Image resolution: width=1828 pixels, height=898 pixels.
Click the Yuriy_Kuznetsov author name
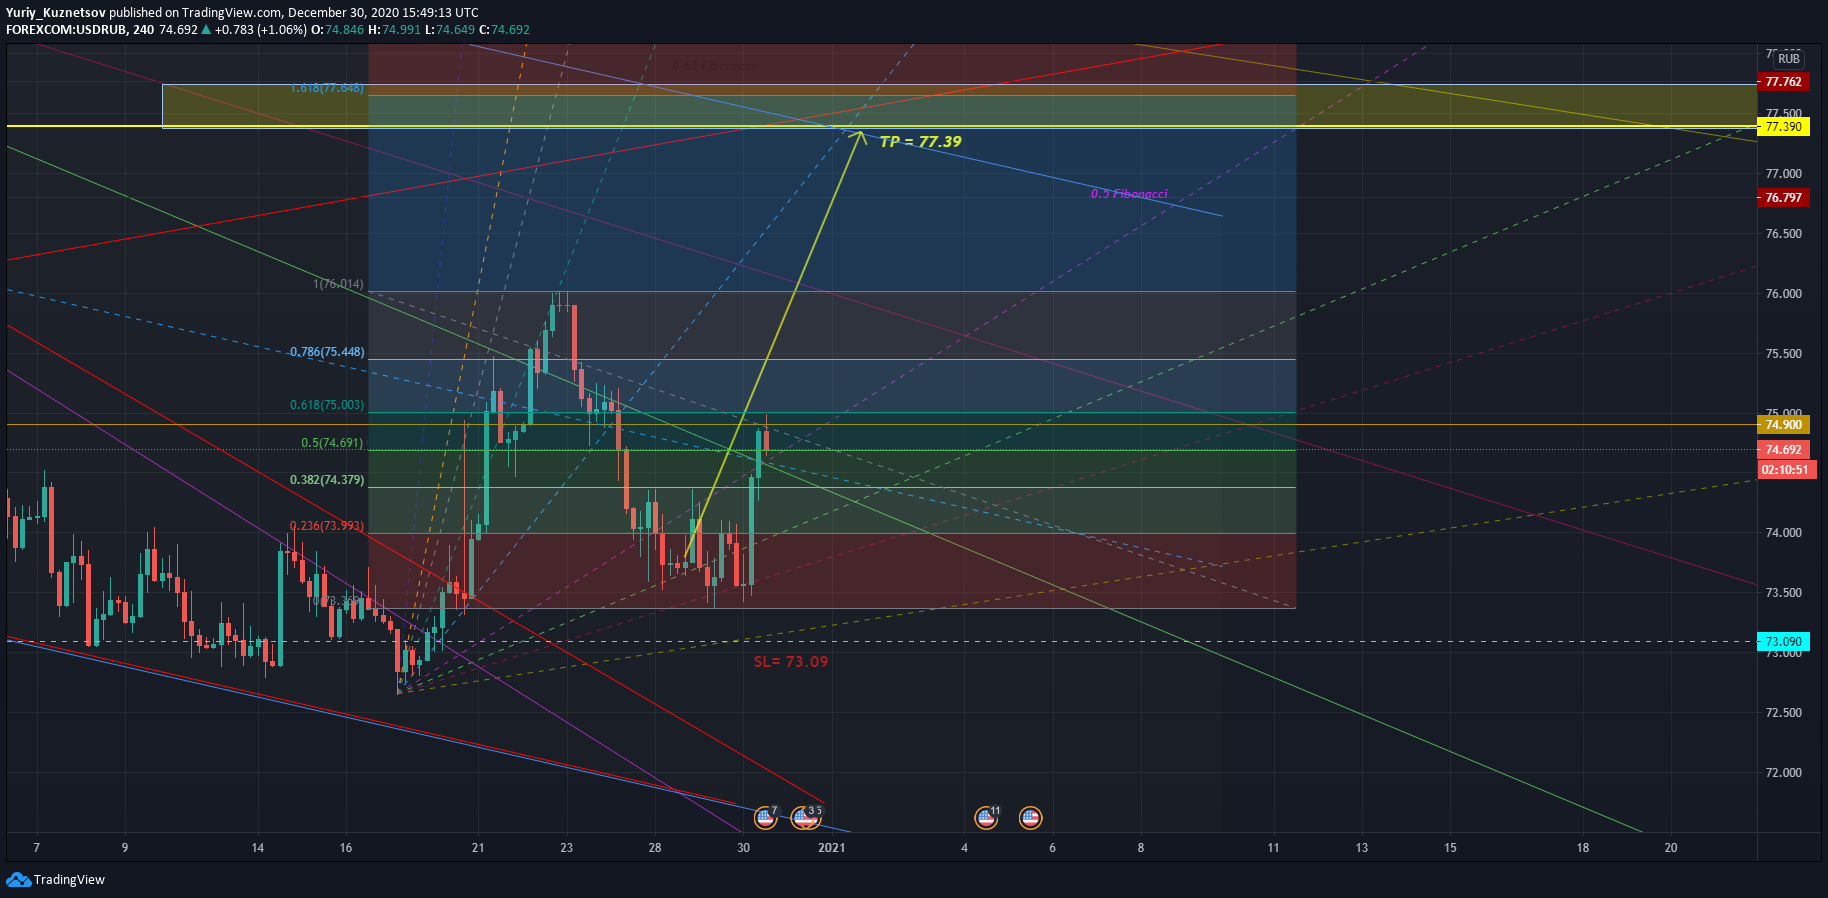pyautogui.click(x=56, y=13)
